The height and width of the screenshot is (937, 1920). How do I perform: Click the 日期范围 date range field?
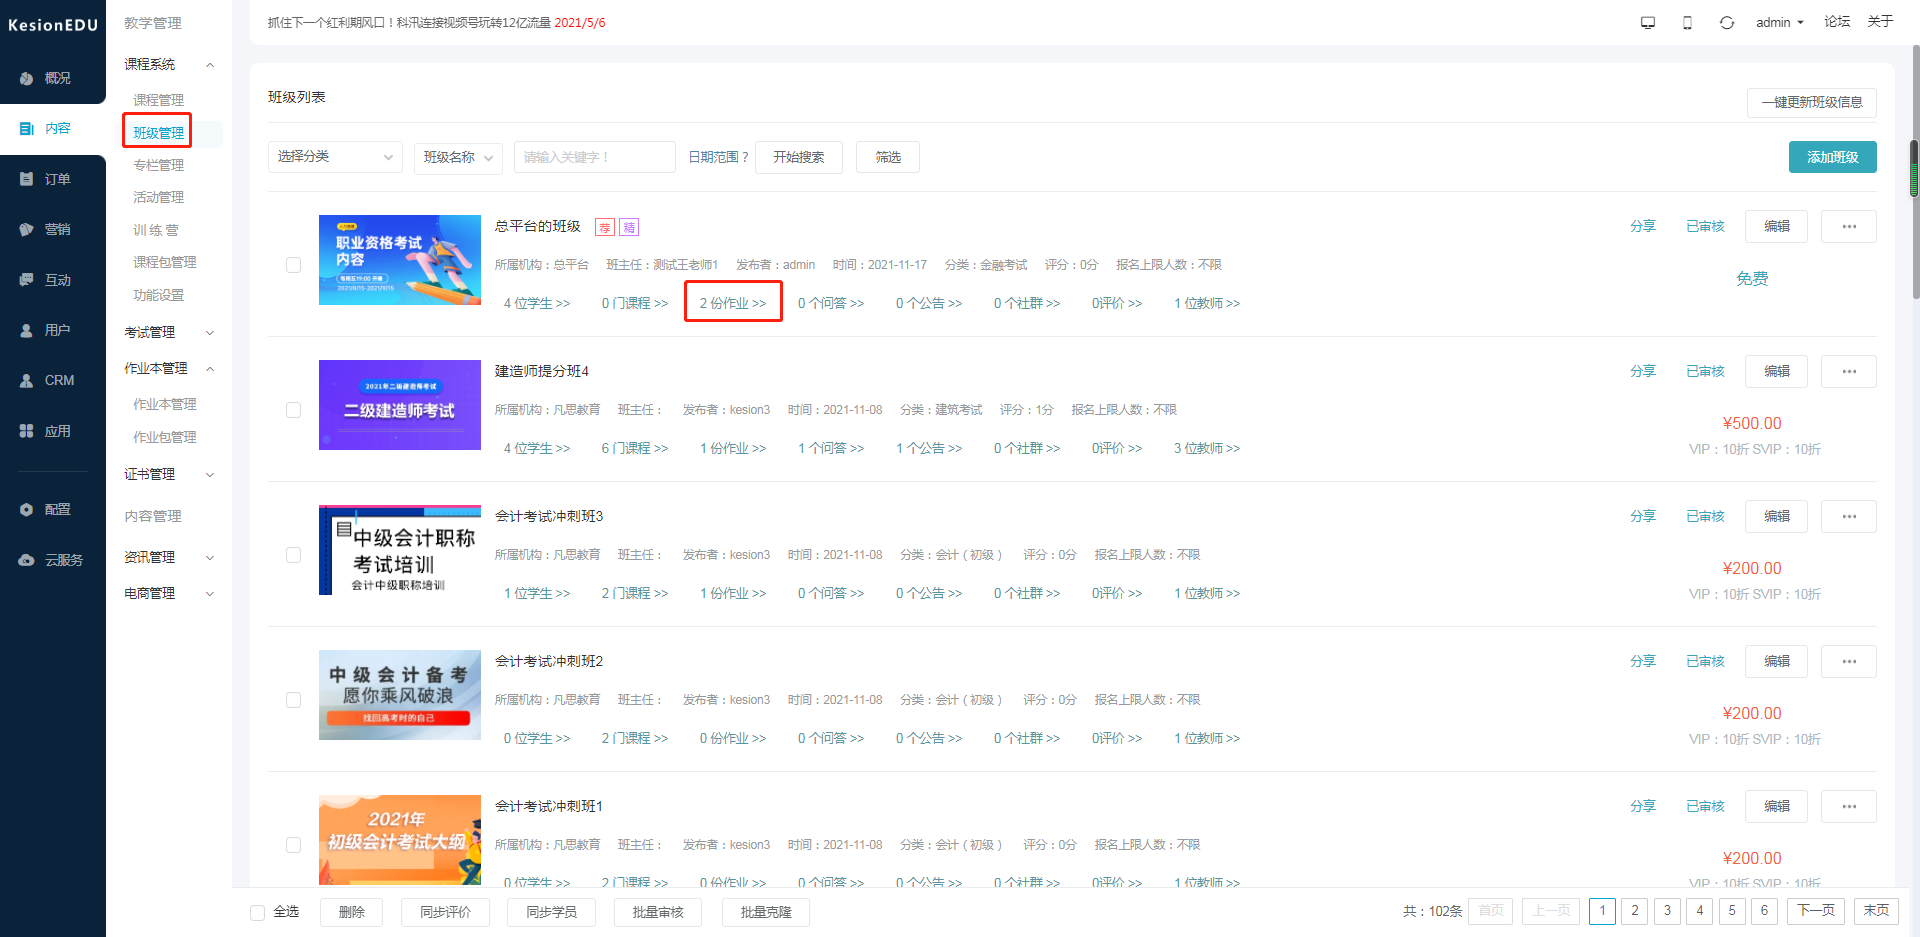coord(719,157)
